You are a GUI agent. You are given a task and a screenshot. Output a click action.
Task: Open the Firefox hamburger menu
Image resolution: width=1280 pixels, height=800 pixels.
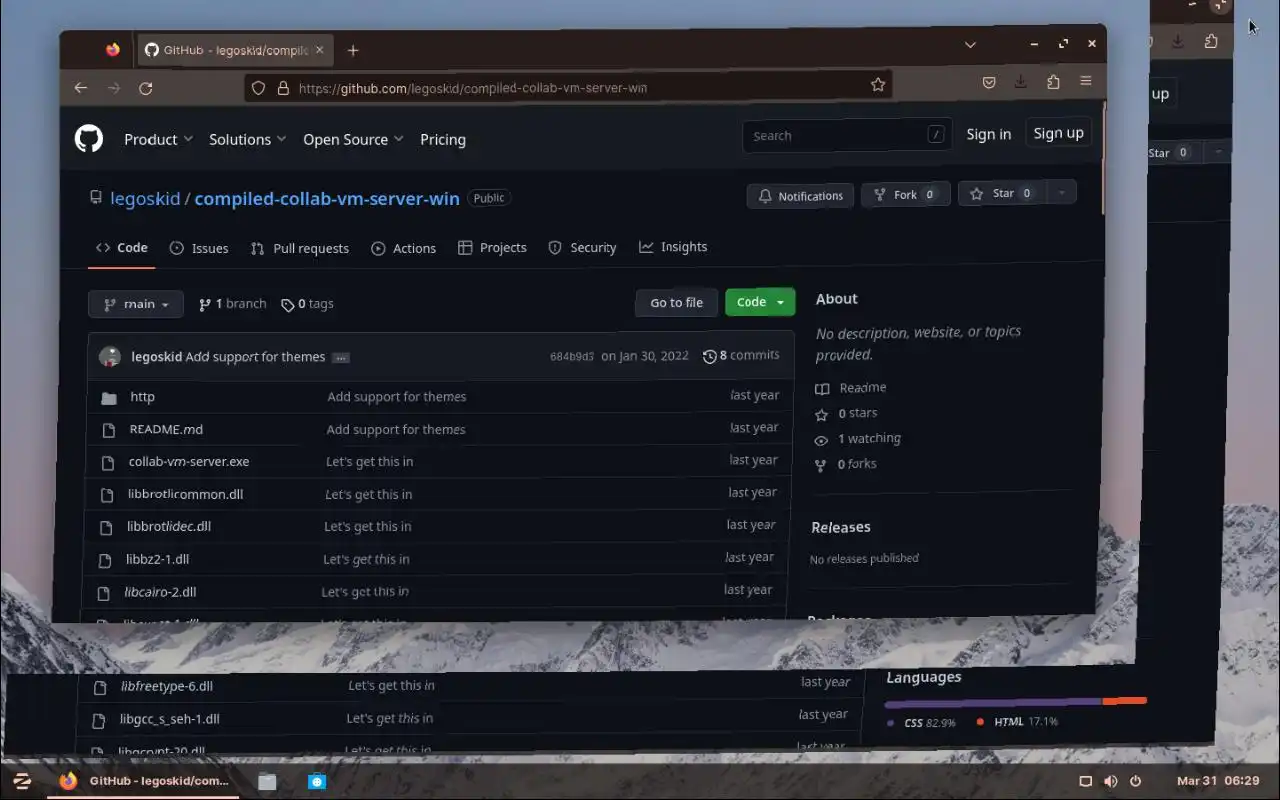click(x=1086, y=81)
